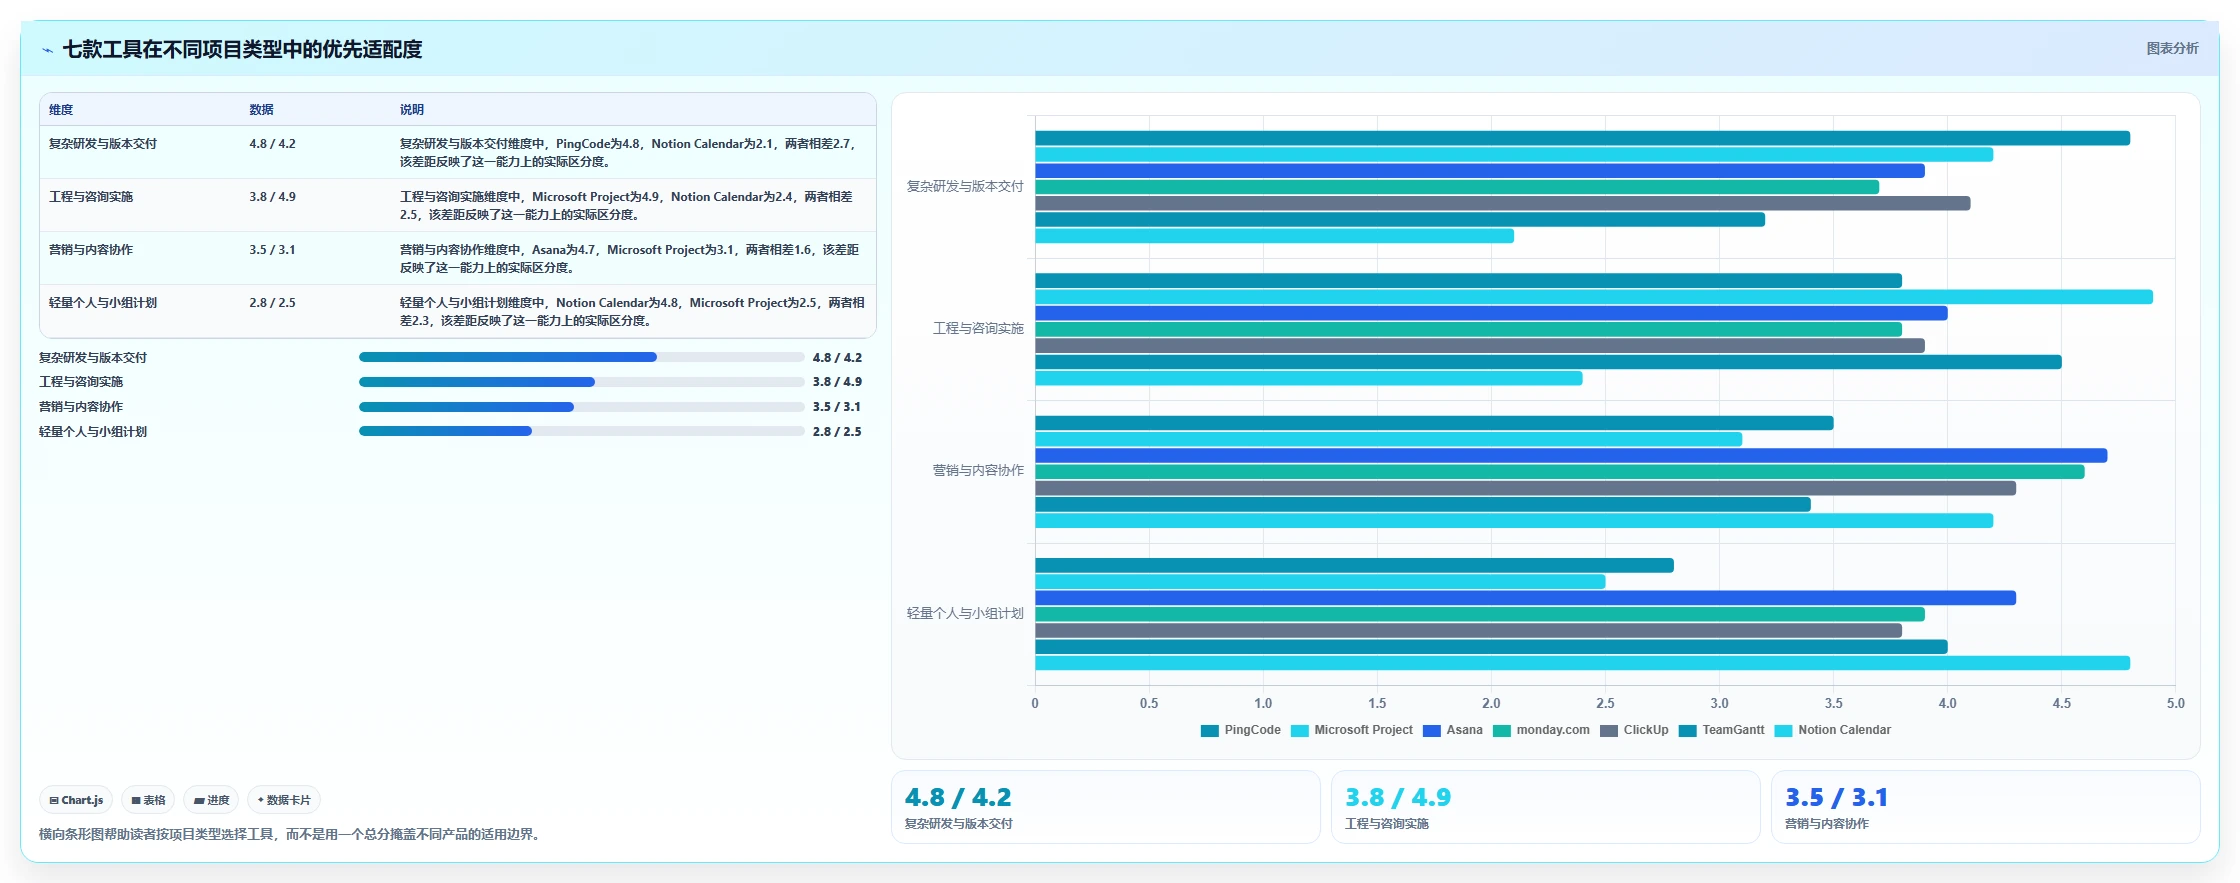Viewport: 2240px width, 883px height.
Task: Click the 2.8 / 2.5 value beside last progress bar
Action: (837, 432)
